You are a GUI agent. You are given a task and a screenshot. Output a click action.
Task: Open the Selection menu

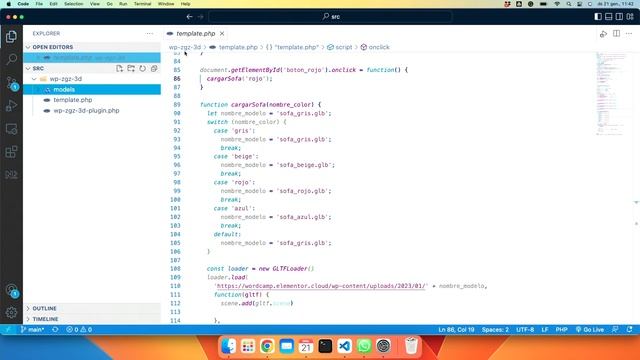(x=73, y=4)
